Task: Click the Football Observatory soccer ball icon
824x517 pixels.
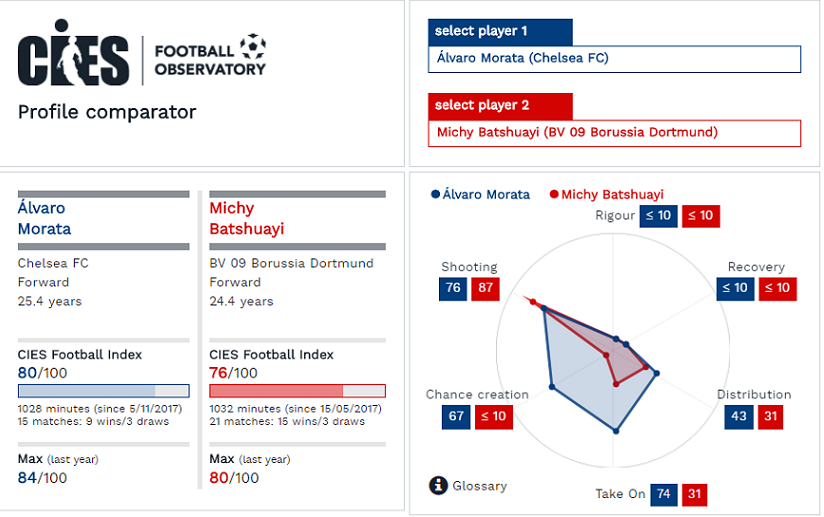Action: 253,47
